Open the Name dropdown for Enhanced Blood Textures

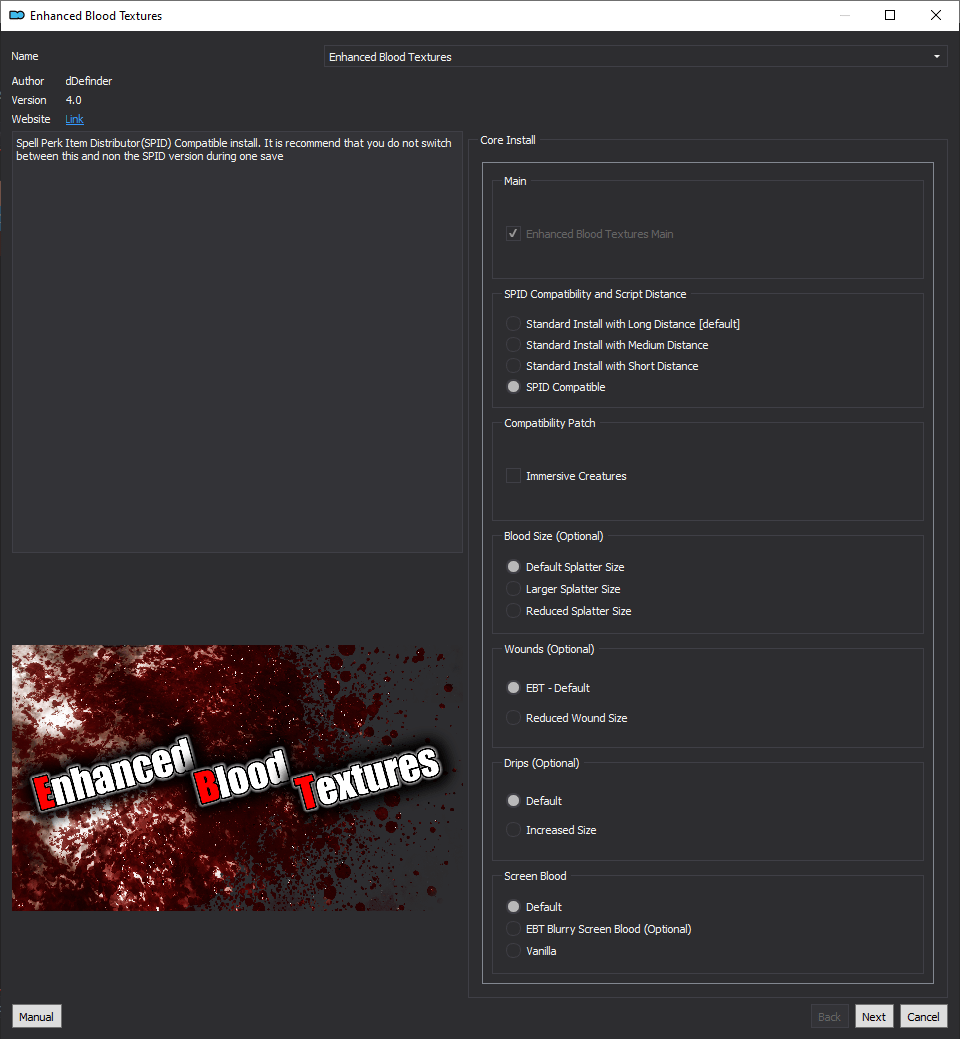635,57
